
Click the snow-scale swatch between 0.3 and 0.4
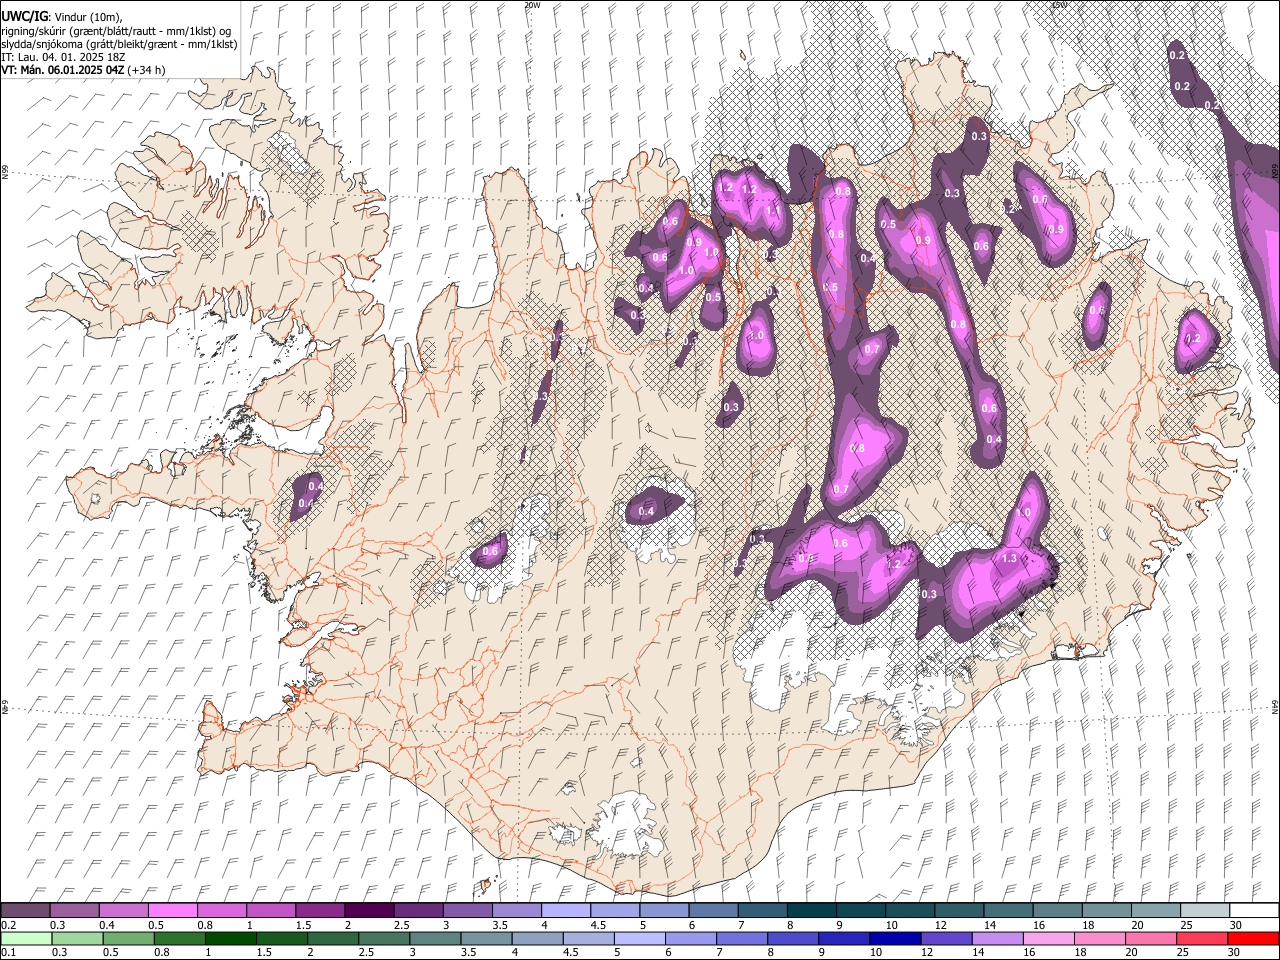tap(75, 910)
